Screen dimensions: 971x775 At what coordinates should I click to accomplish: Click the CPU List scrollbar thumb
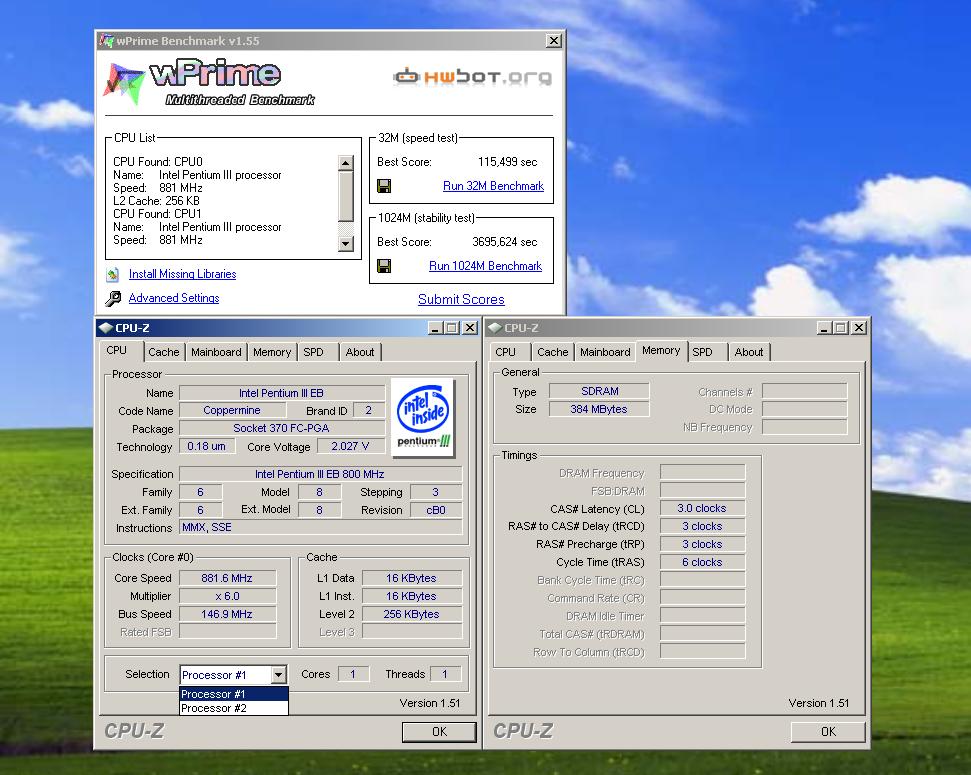[346, 196]
